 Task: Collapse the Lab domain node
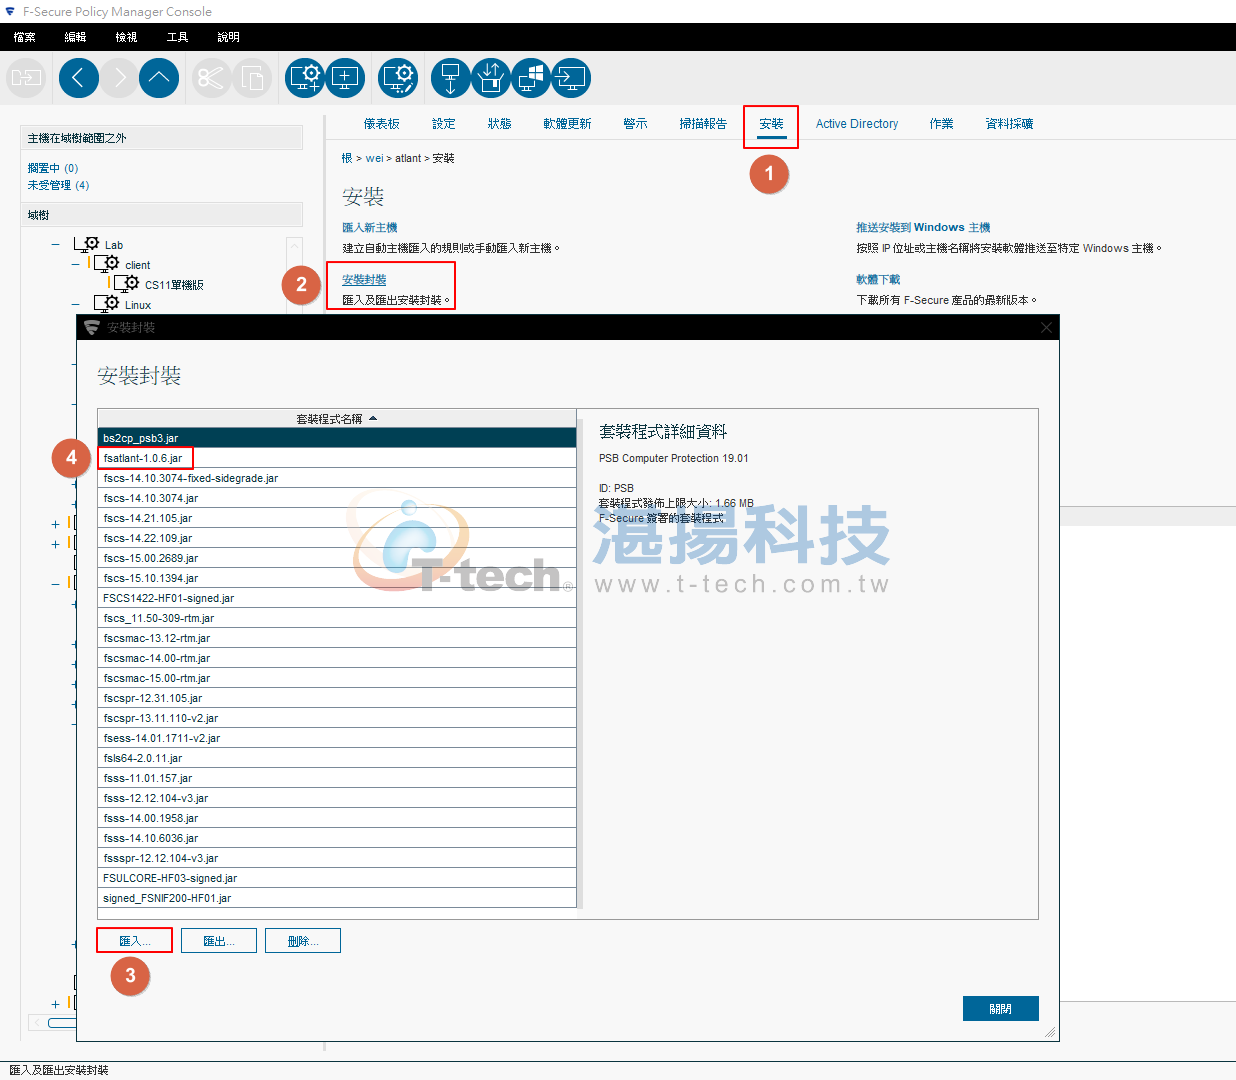pyautogui.click(x=56, y=244)
